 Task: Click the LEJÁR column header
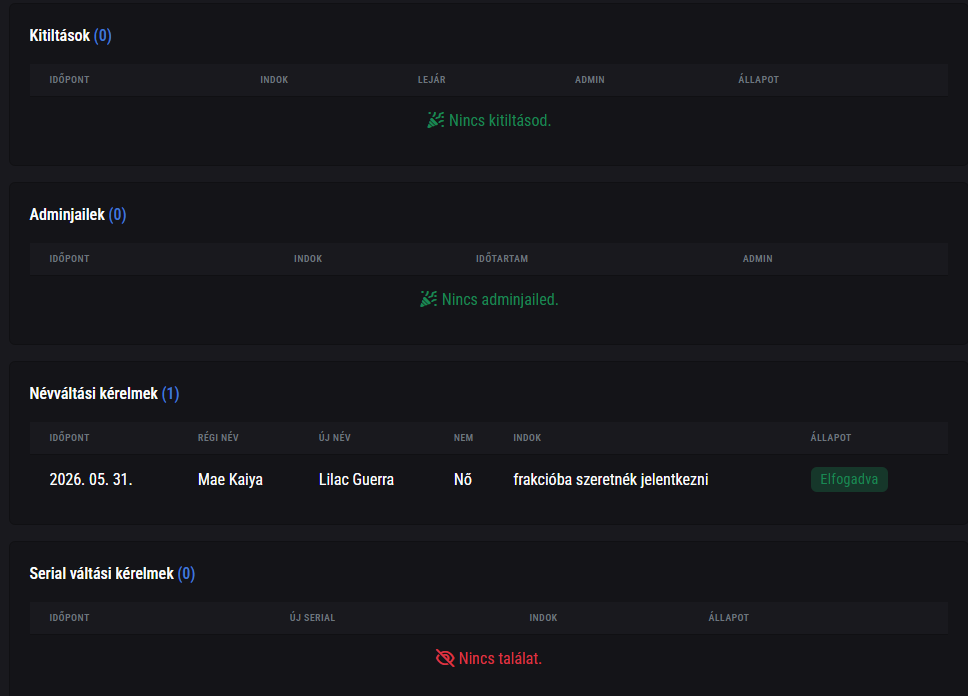click(432, 80)
